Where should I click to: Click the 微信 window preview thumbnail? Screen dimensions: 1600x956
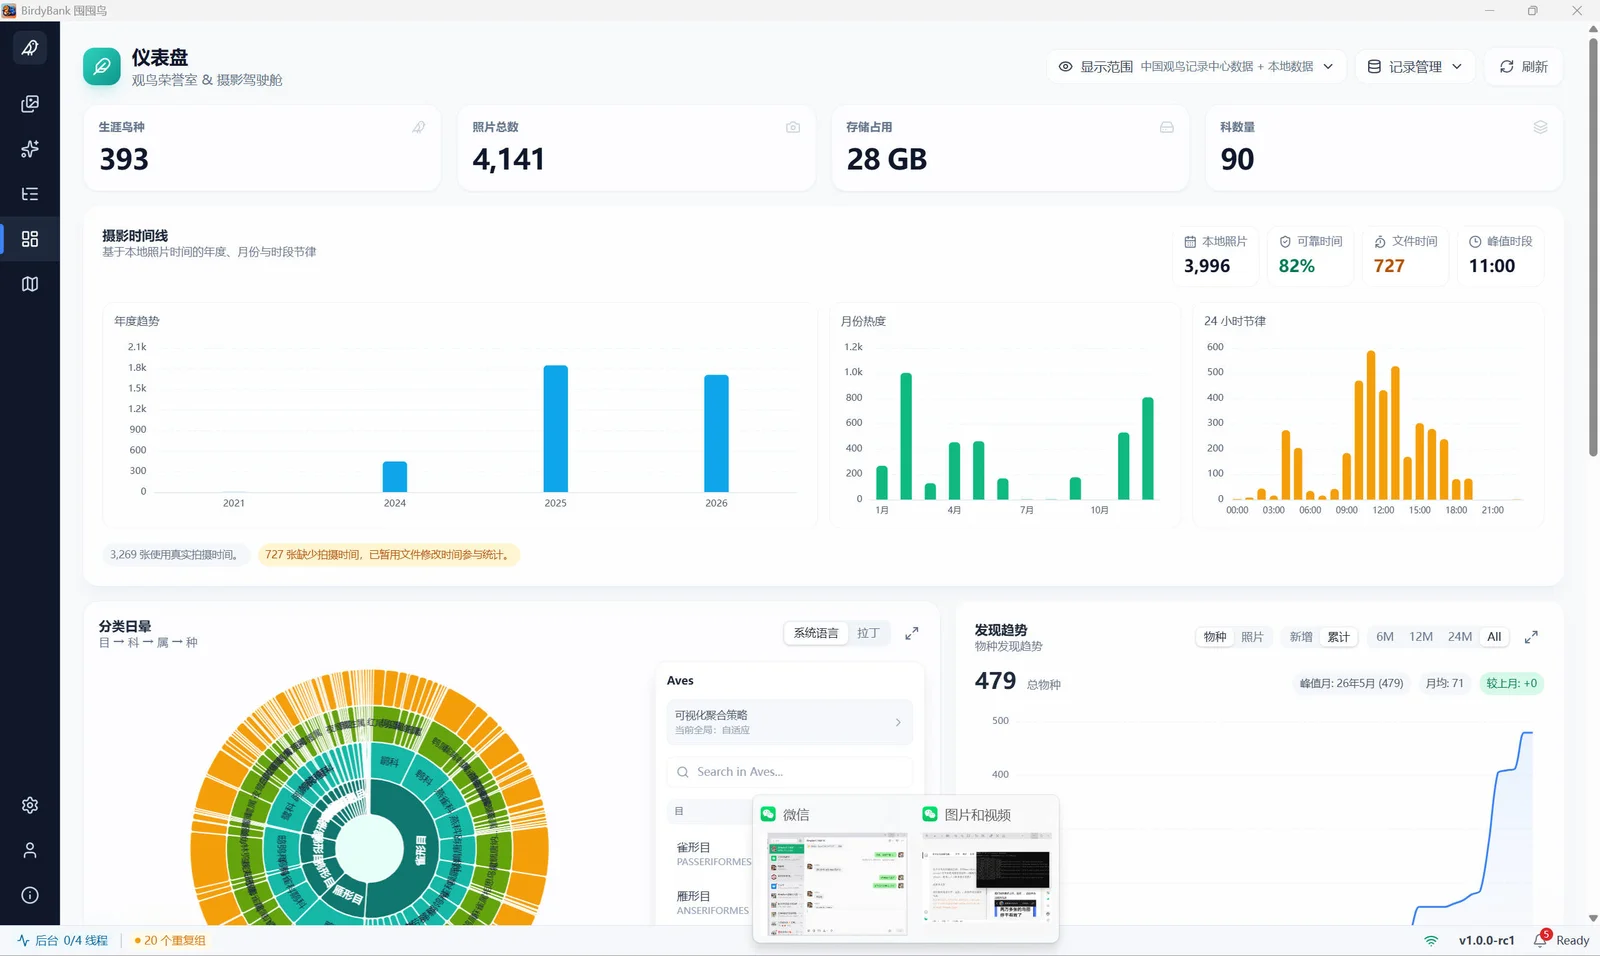pos(837,884)
